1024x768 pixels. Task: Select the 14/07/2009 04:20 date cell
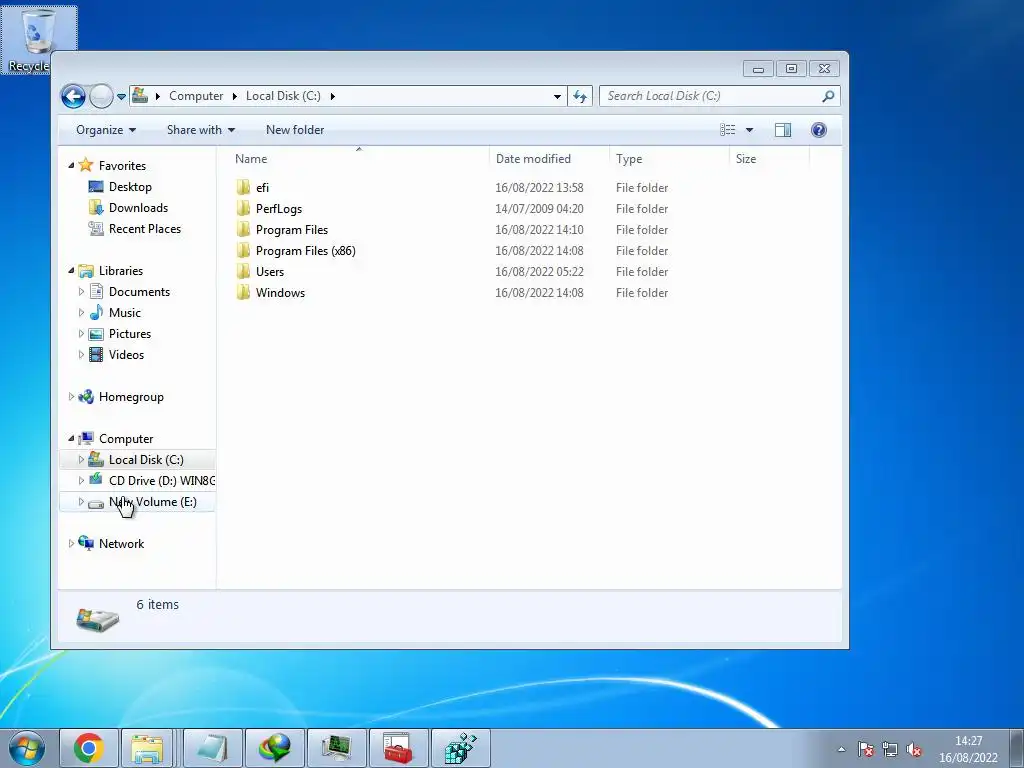coord(539,209)
